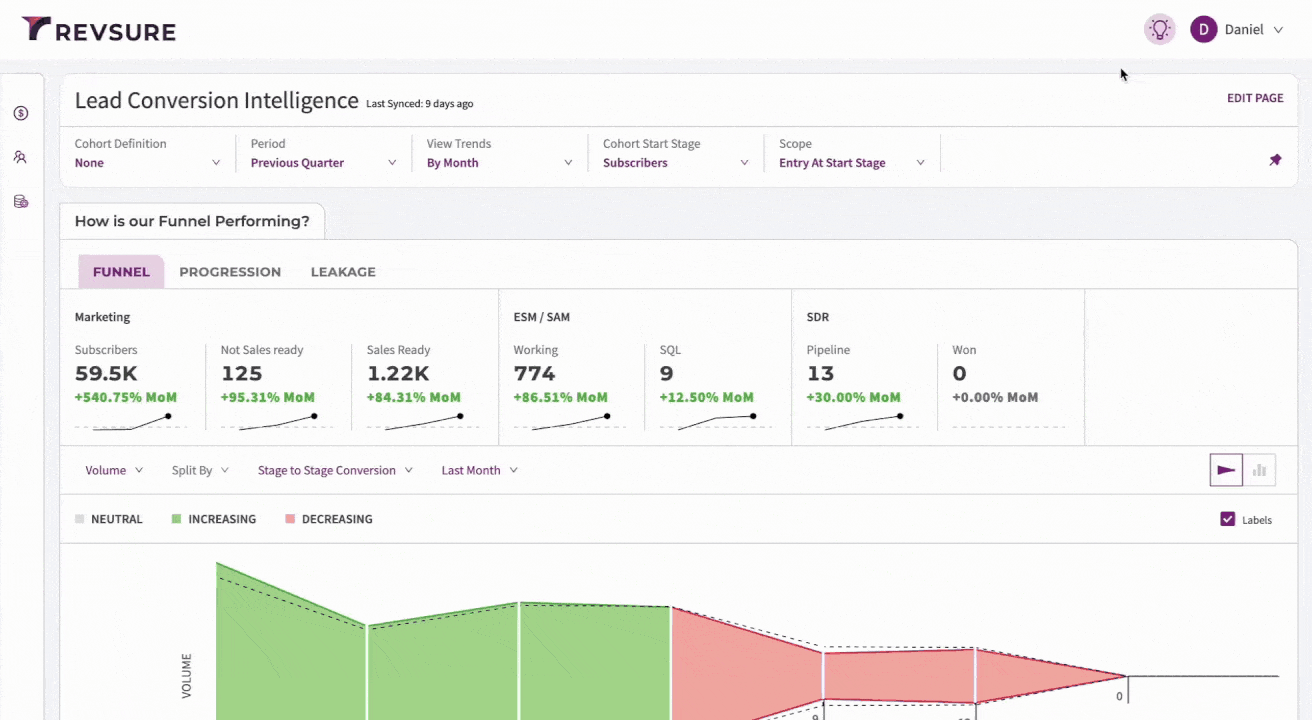Open the dollar revenue sidebar icon
Image resolution: width=1312 pixels, height=720 pixels.
20,113
